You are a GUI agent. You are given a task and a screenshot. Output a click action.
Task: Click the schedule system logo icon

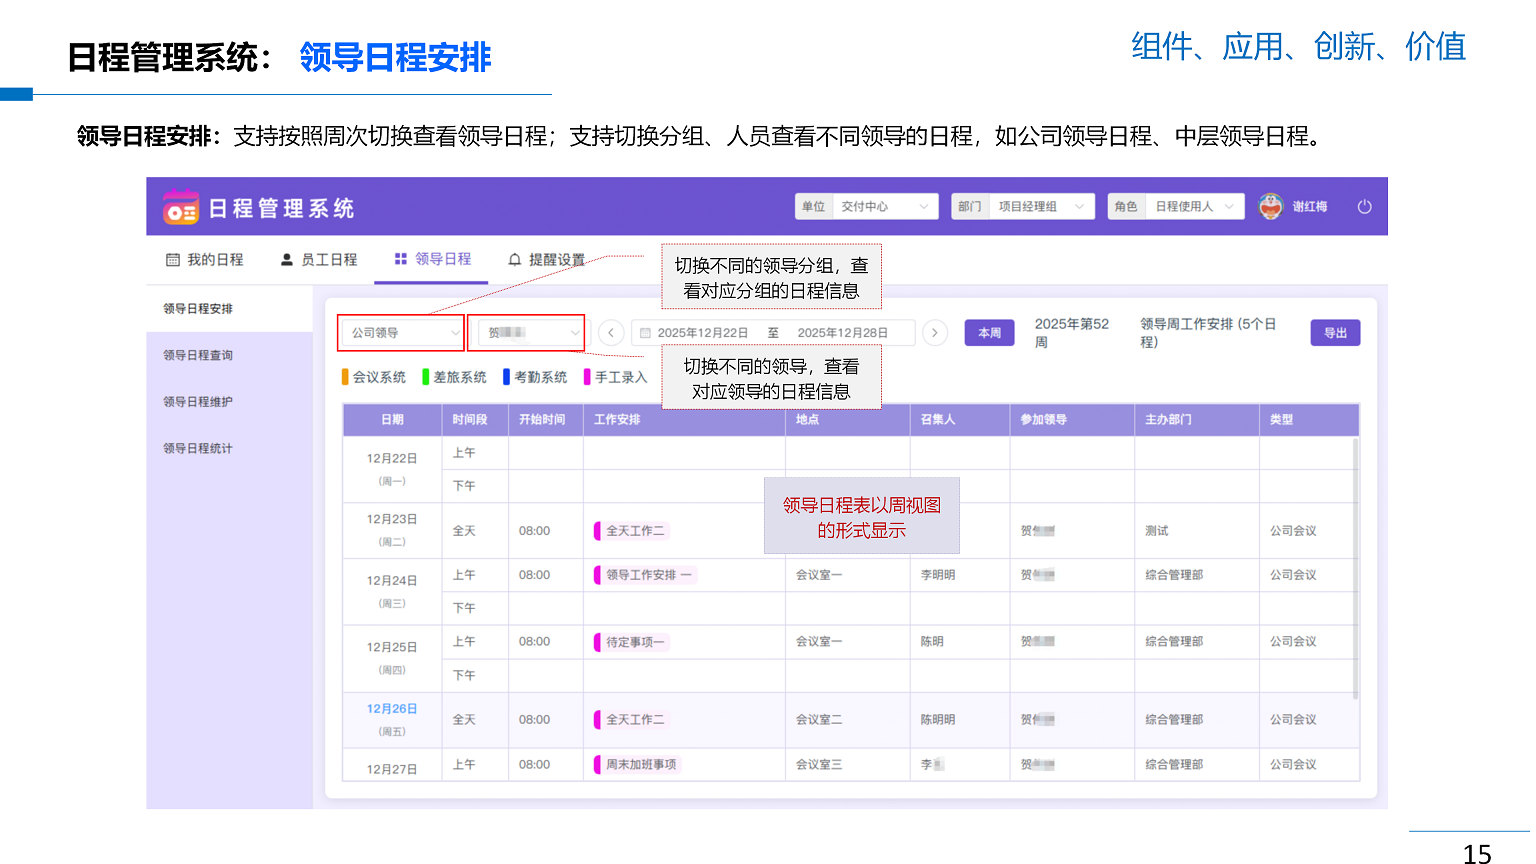click(181, 207)
